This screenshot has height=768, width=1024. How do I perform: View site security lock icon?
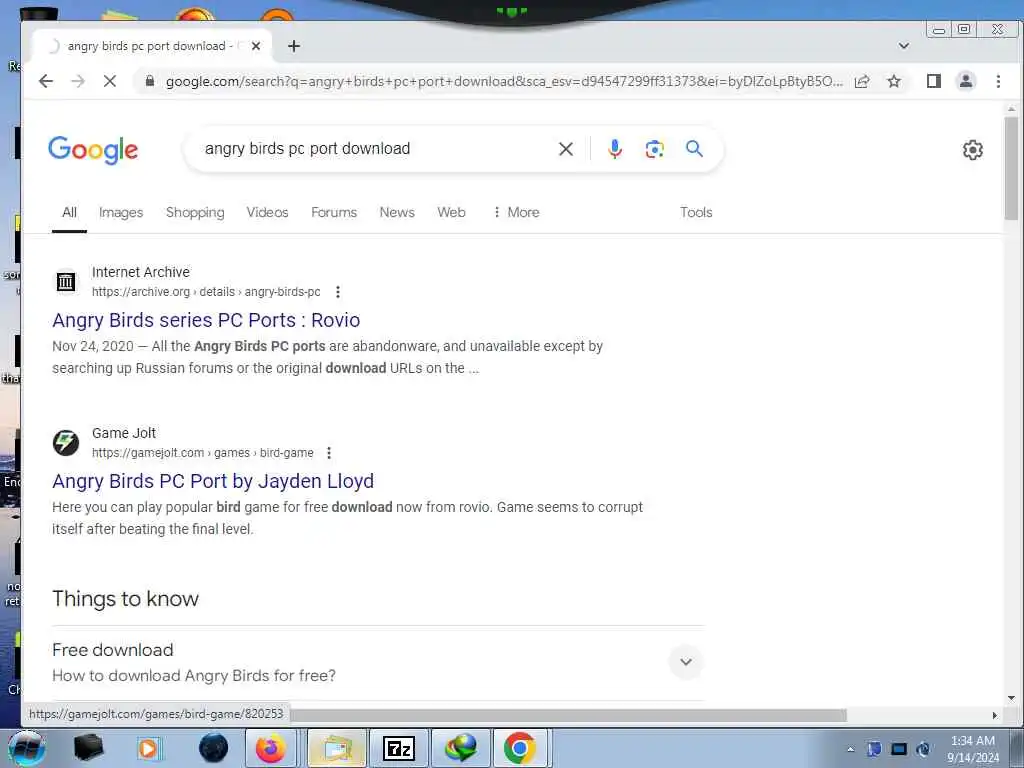[150, 81]
